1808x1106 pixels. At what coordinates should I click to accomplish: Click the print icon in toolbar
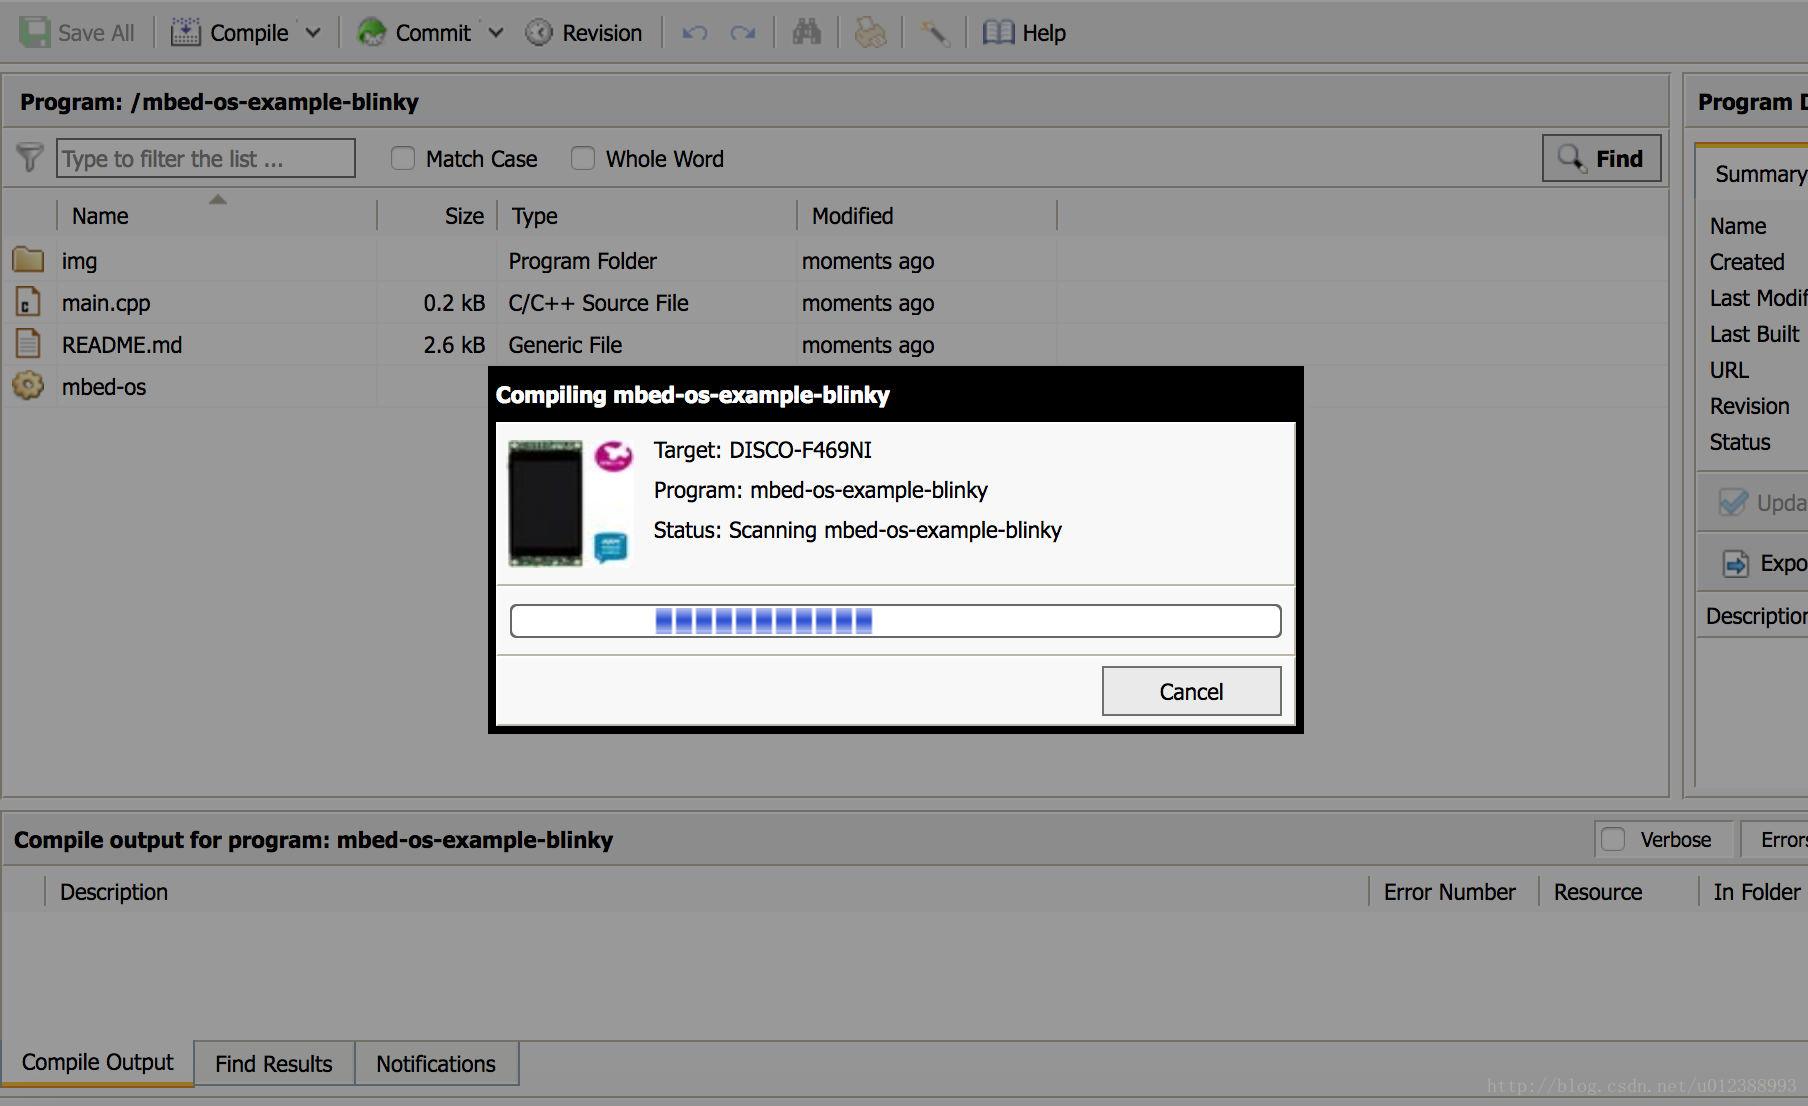tap(870, 33)
